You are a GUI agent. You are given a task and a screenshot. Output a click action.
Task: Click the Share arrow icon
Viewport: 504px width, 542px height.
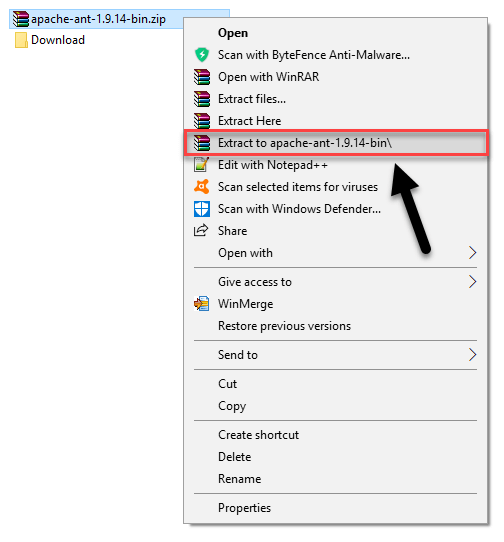point(201,230)
